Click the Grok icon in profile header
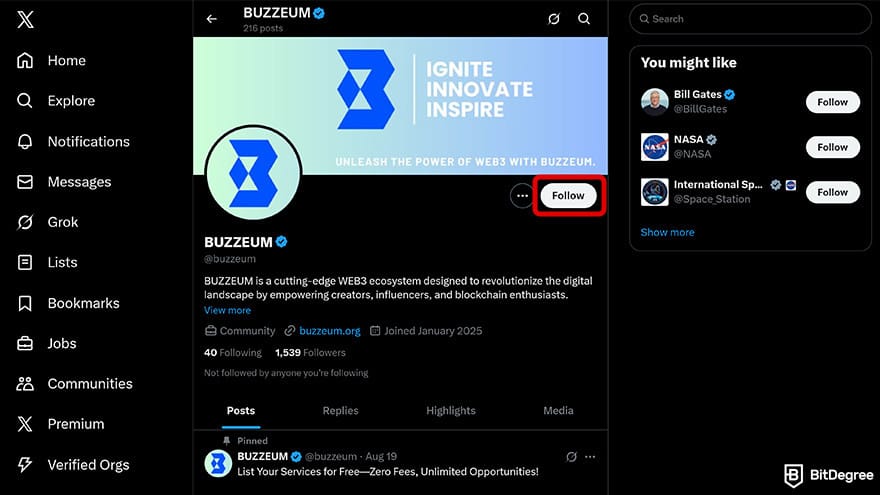880x495 pixels. (x=554, y=19)
